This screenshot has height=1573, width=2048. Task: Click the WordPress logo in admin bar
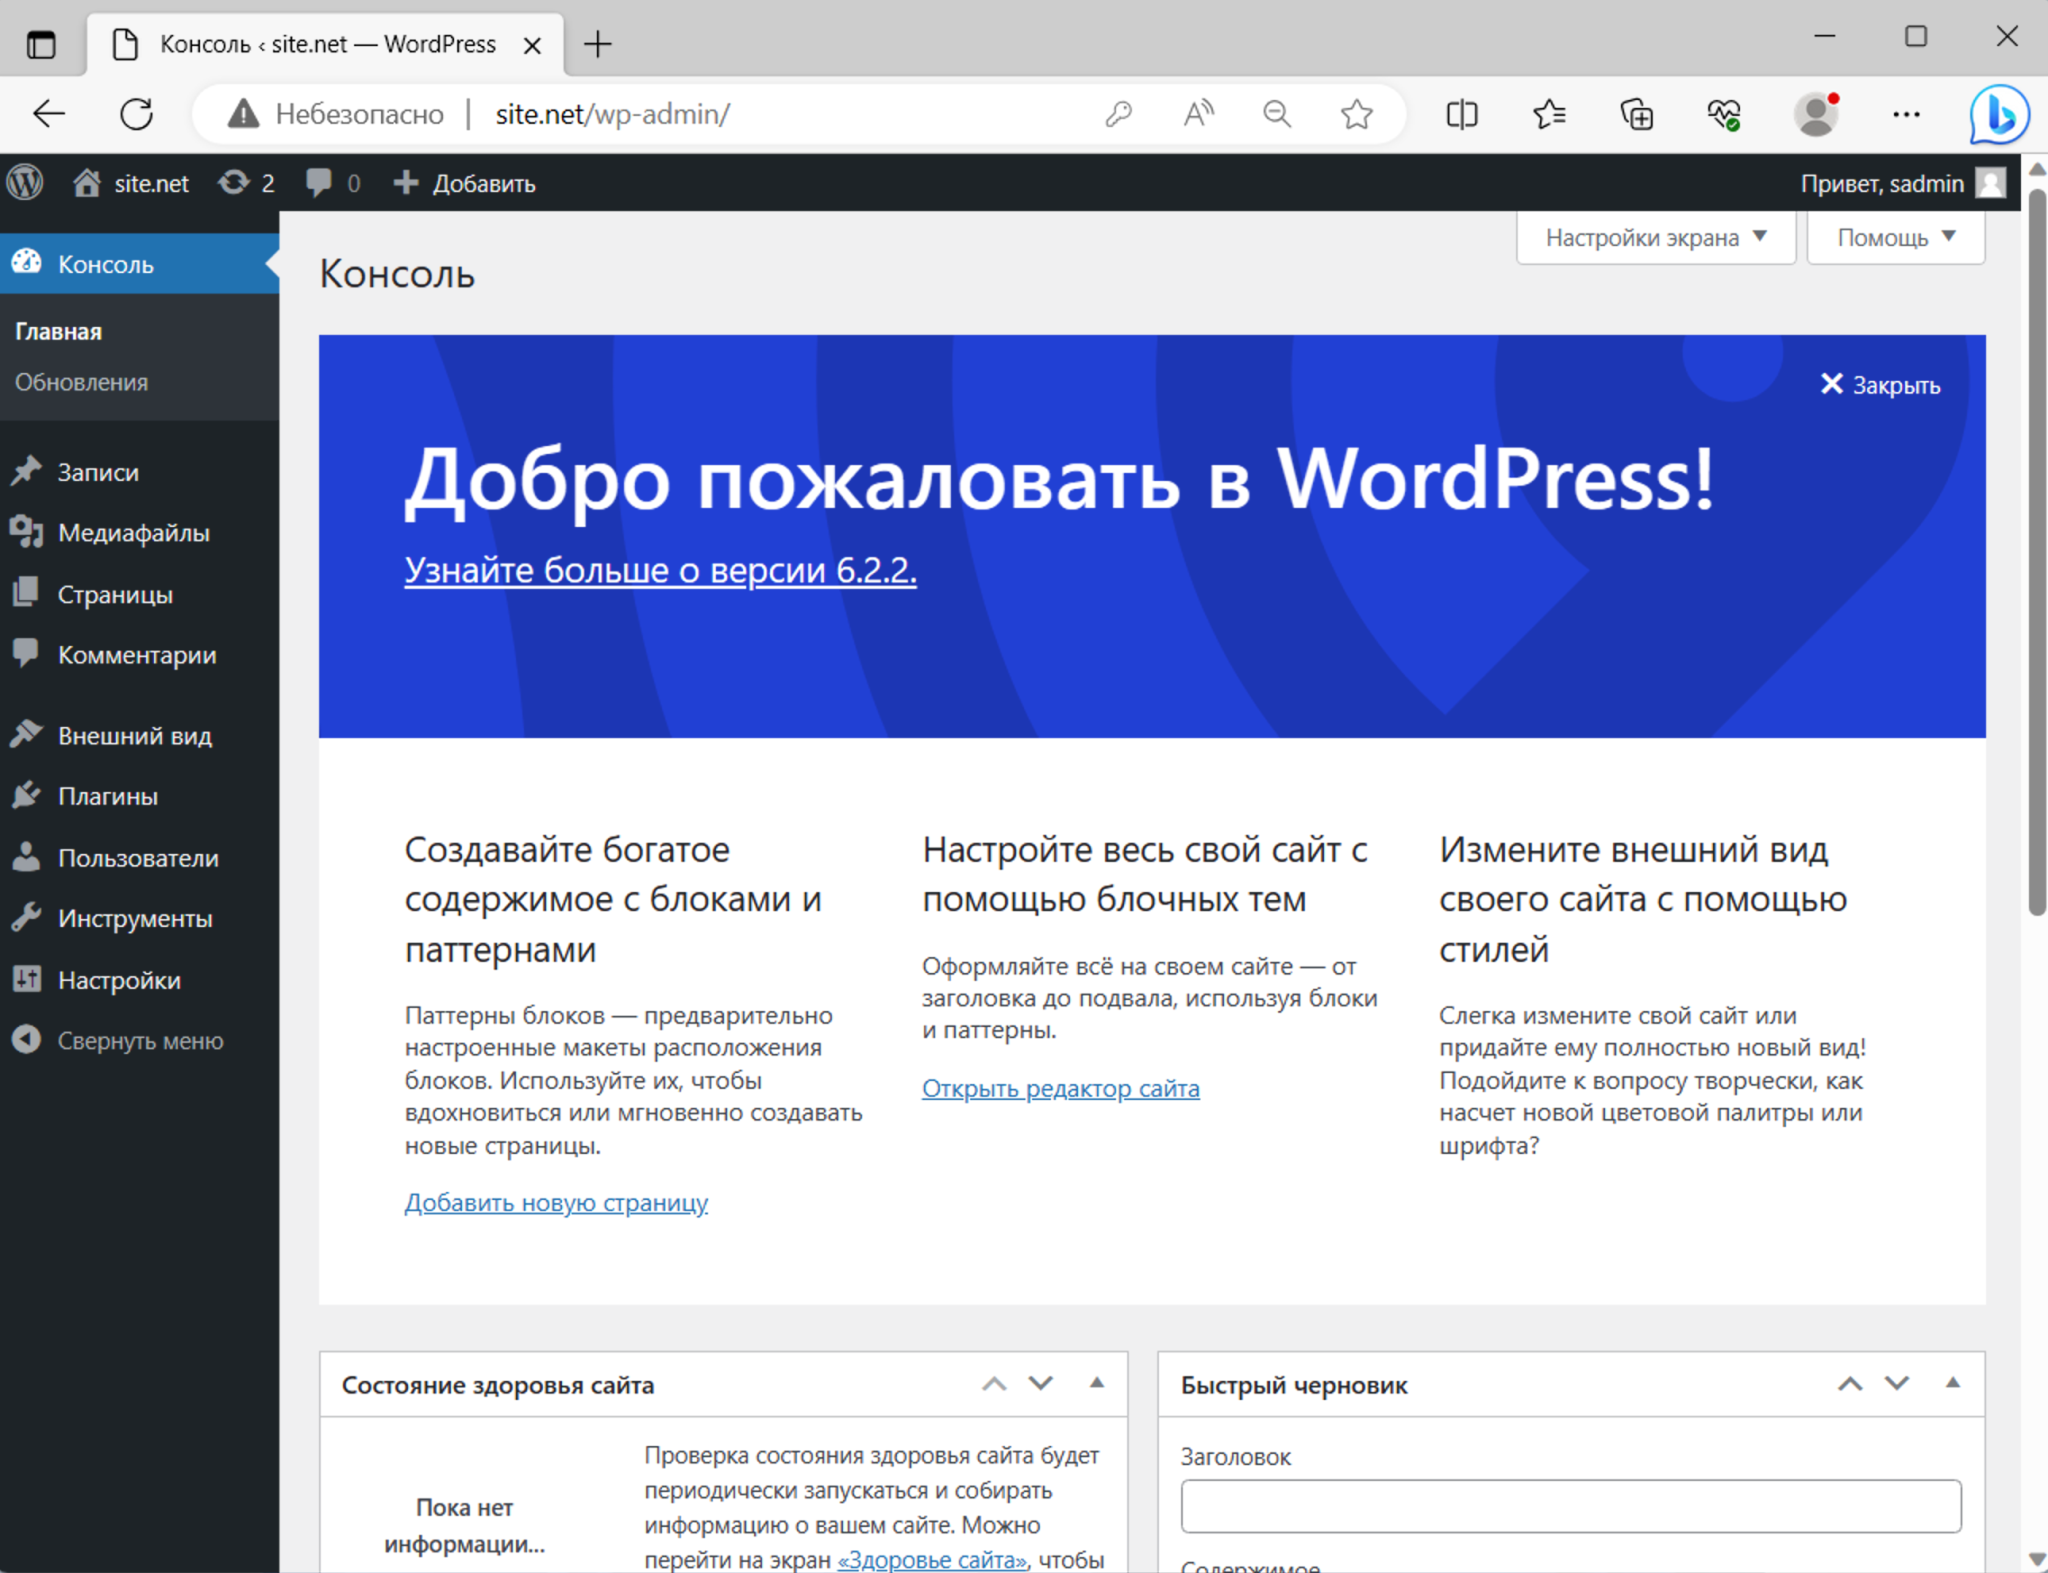tap(25, 183)
